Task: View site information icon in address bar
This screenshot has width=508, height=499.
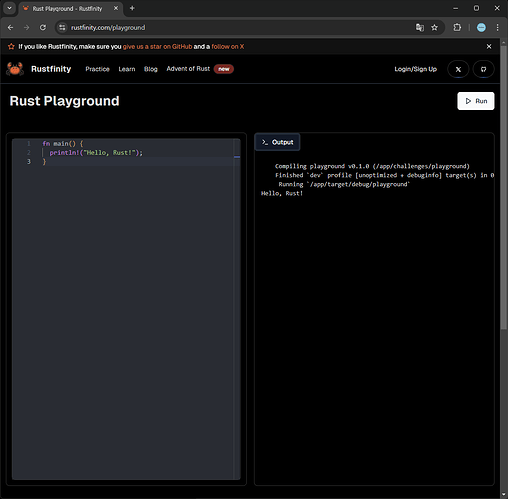Action: pyautogui.click(x=62, y=28)
